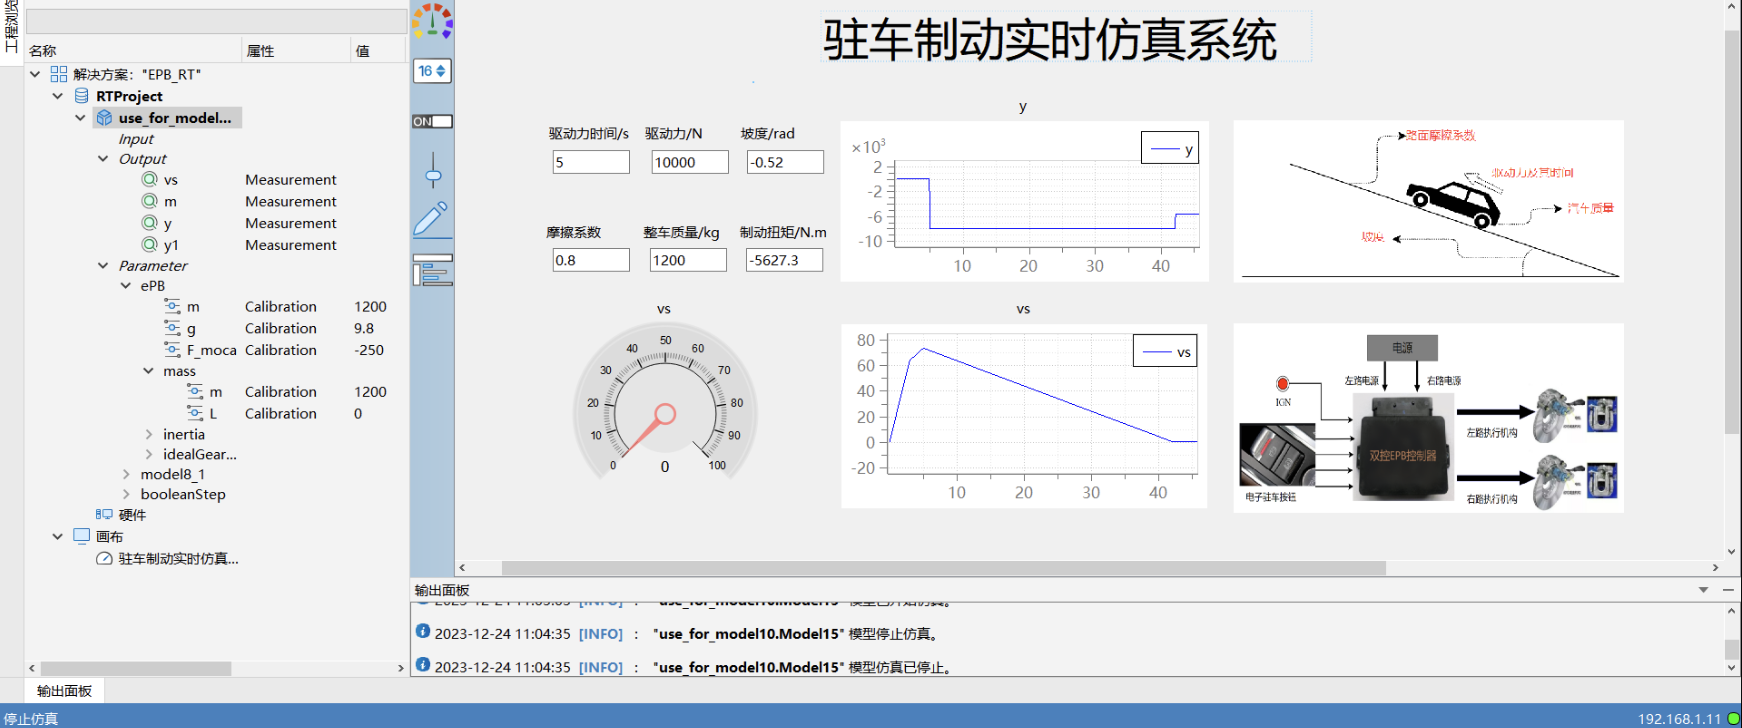
Task: Select the layout list widget icon
Action: [x=432, y=270]
